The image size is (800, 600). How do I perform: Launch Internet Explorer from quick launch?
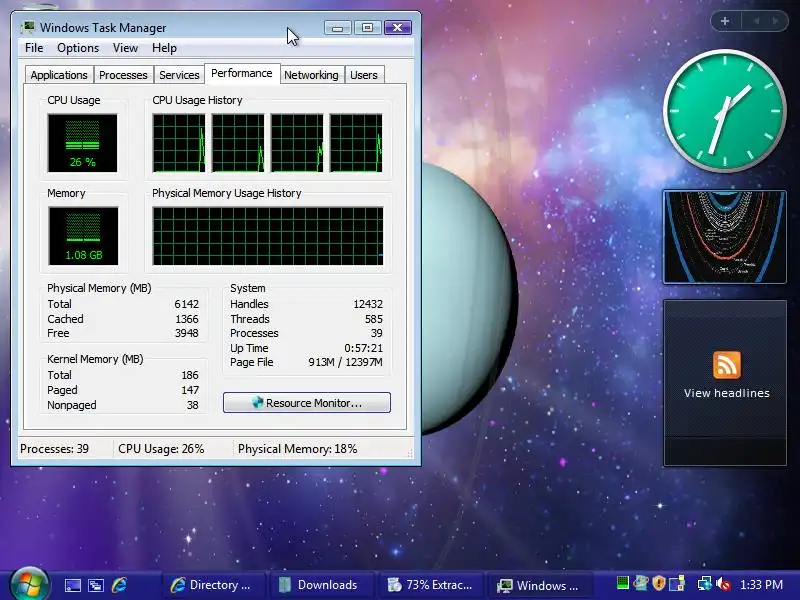pyautogui.click(x=119, y=585)
